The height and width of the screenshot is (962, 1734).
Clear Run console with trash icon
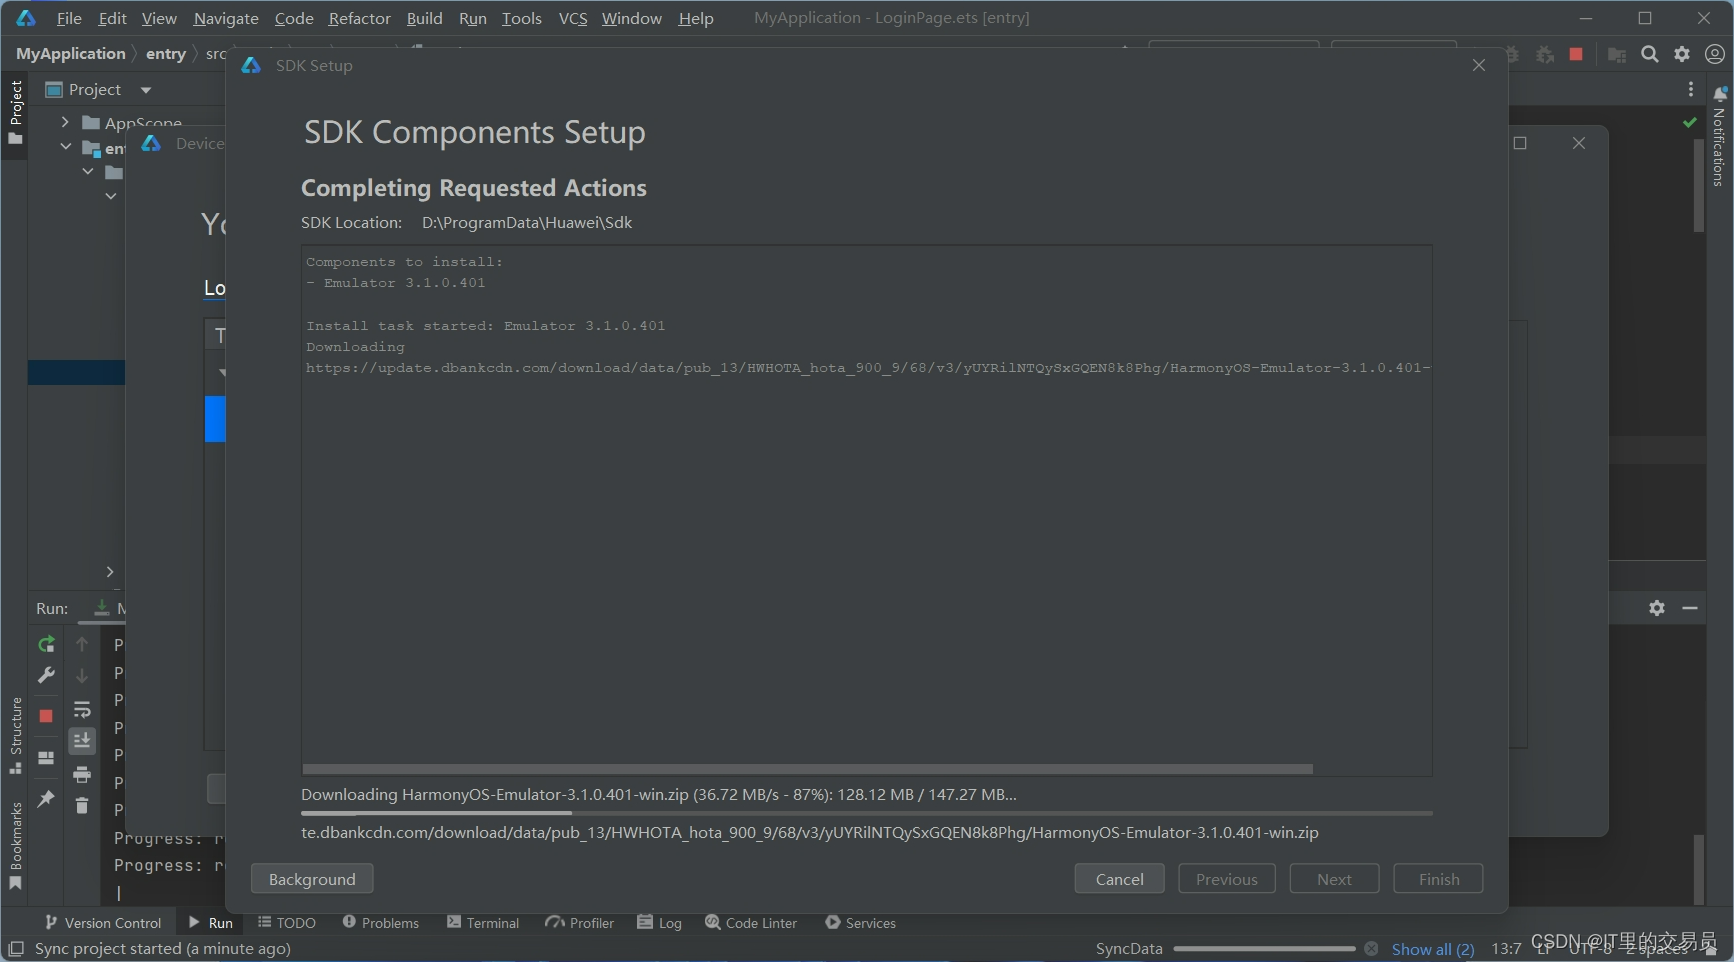[82, 805]
